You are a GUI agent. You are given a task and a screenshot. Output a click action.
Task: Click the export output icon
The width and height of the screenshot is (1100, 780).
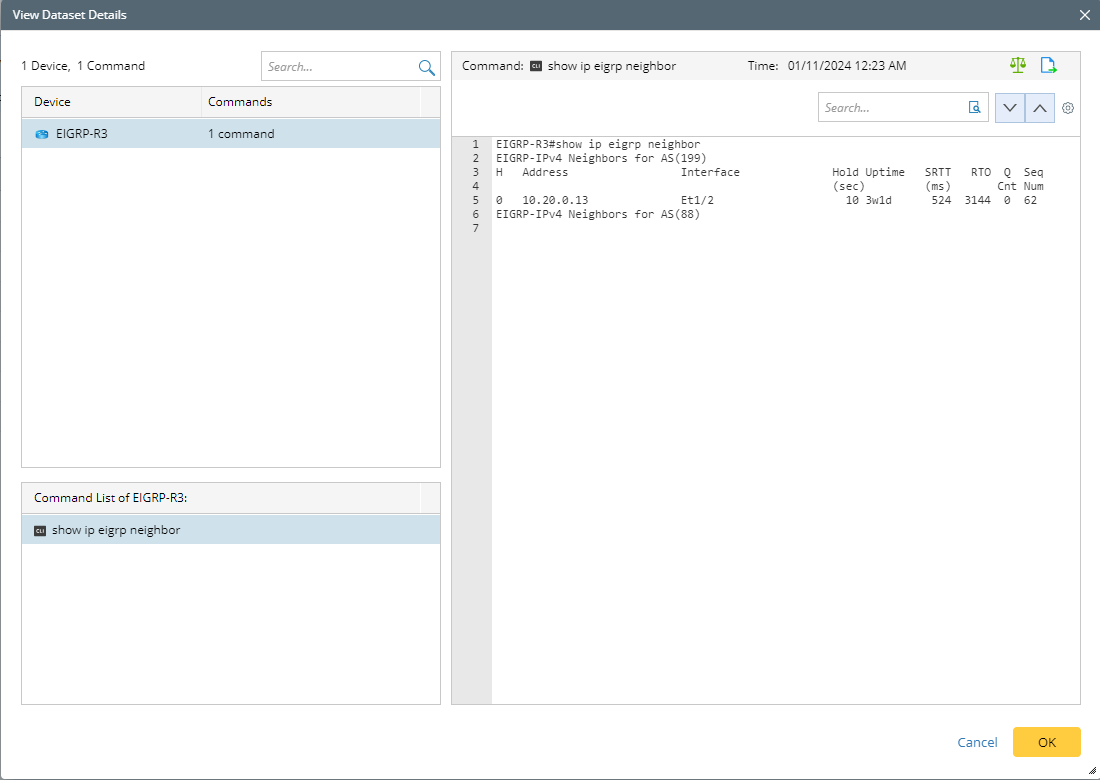pos(1048,65)
